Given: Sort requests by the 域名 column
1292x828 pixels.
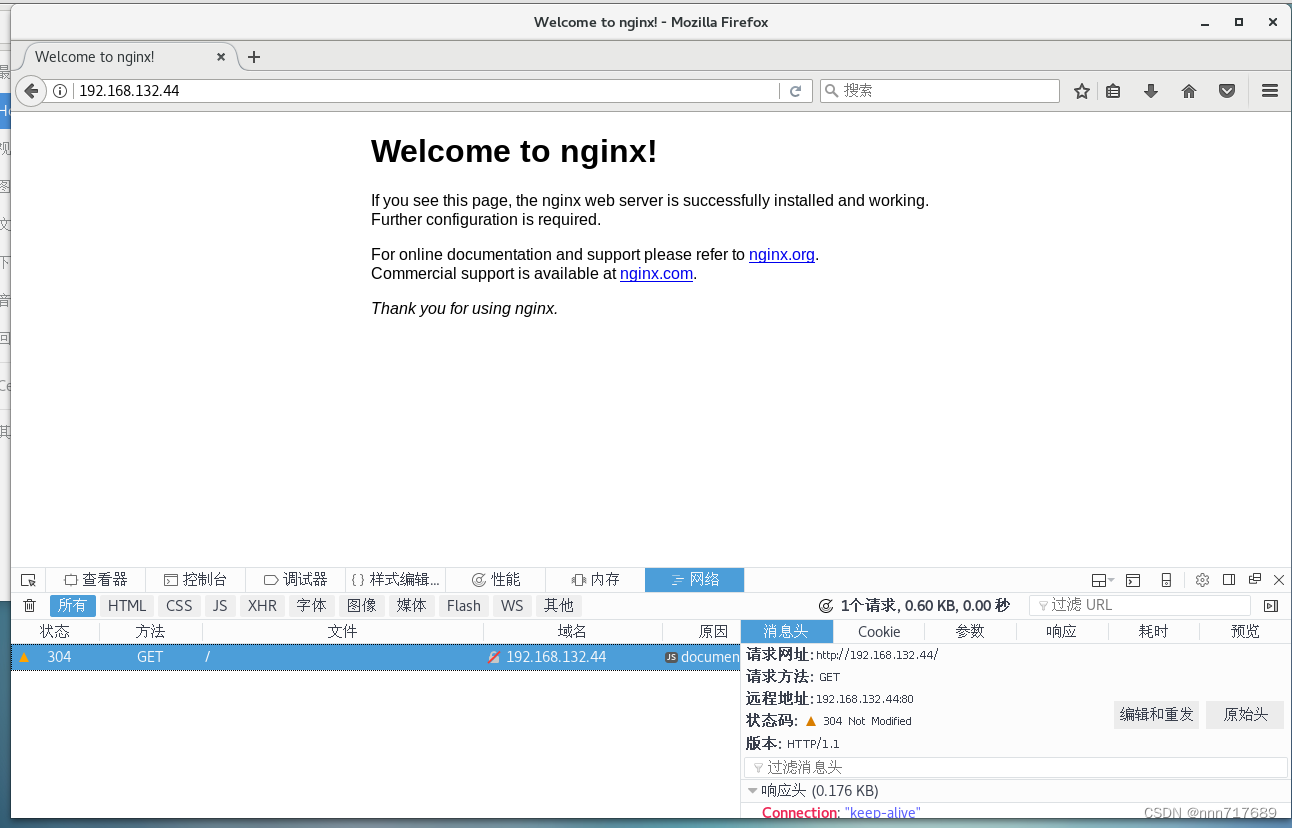Looking at the screenshot, I should (572, 632).
